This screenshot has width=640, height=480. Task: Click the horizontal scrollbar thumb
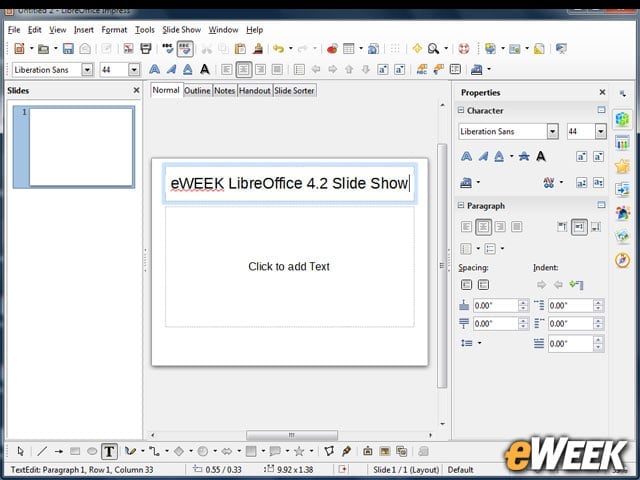click(291, 435)
